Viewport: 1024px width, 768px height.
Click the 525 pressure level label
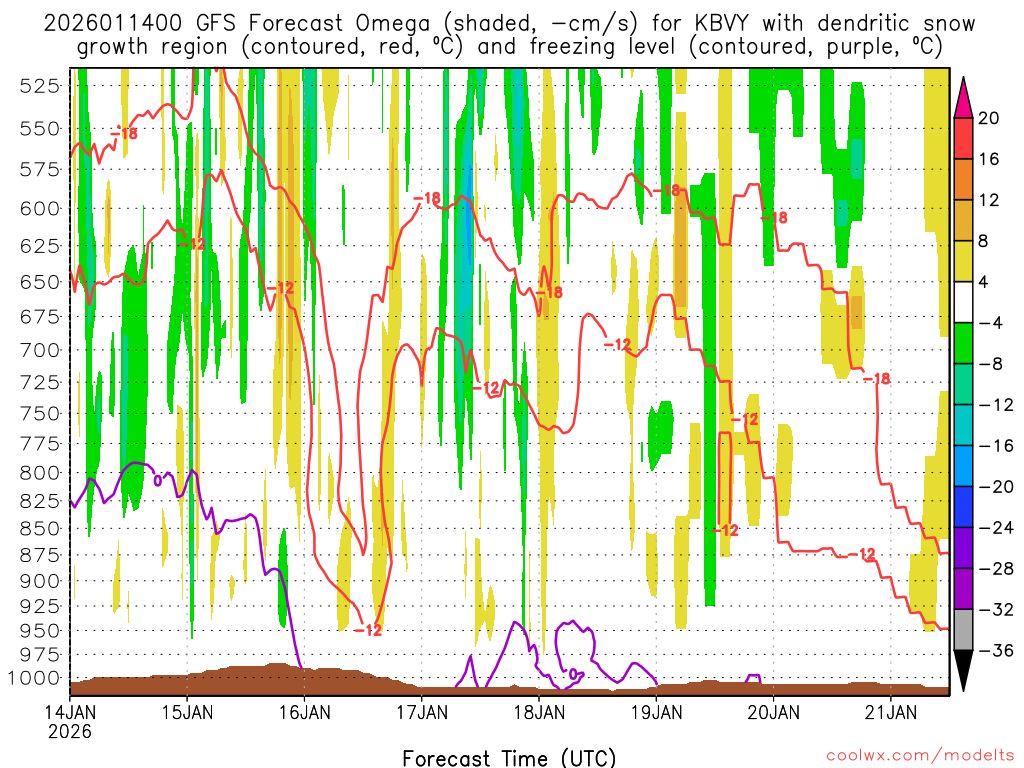pos(40,86)
